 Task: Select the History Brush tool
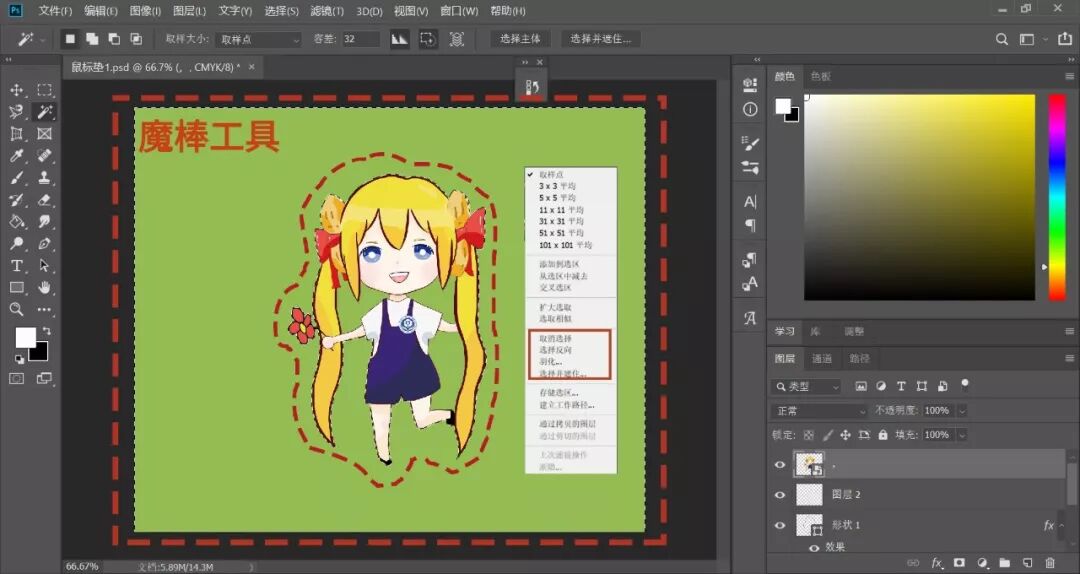click(17, 200)
